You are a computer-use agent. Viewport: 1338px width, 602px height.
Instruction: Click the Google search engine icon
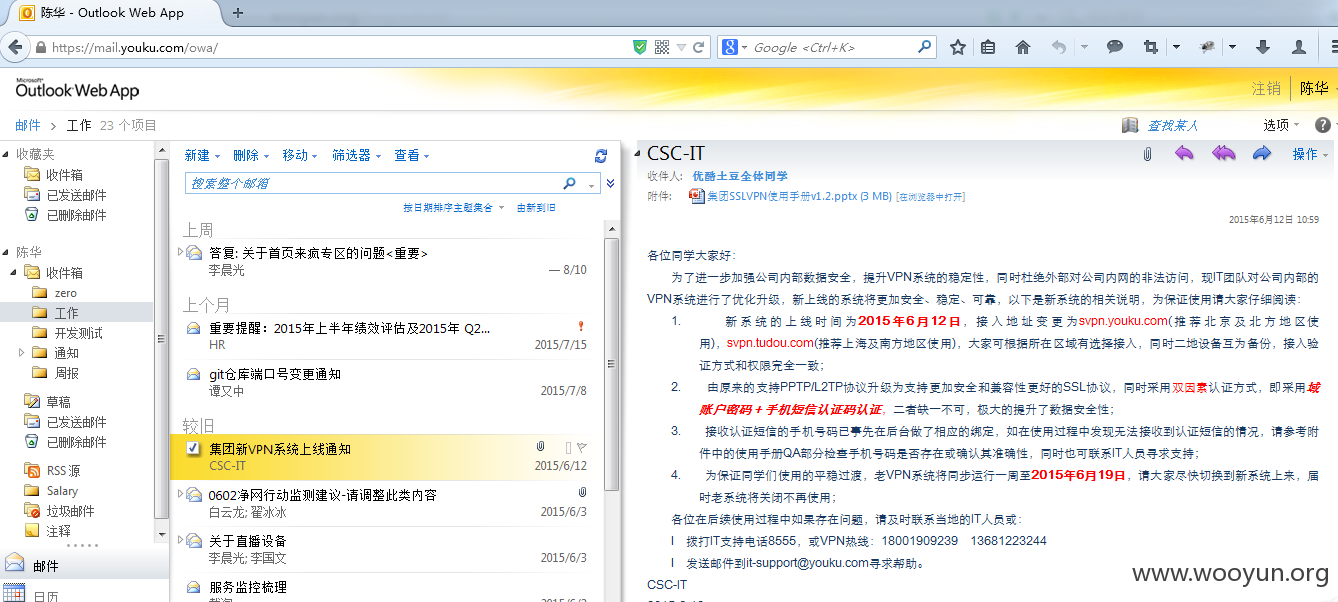[729, 47]
